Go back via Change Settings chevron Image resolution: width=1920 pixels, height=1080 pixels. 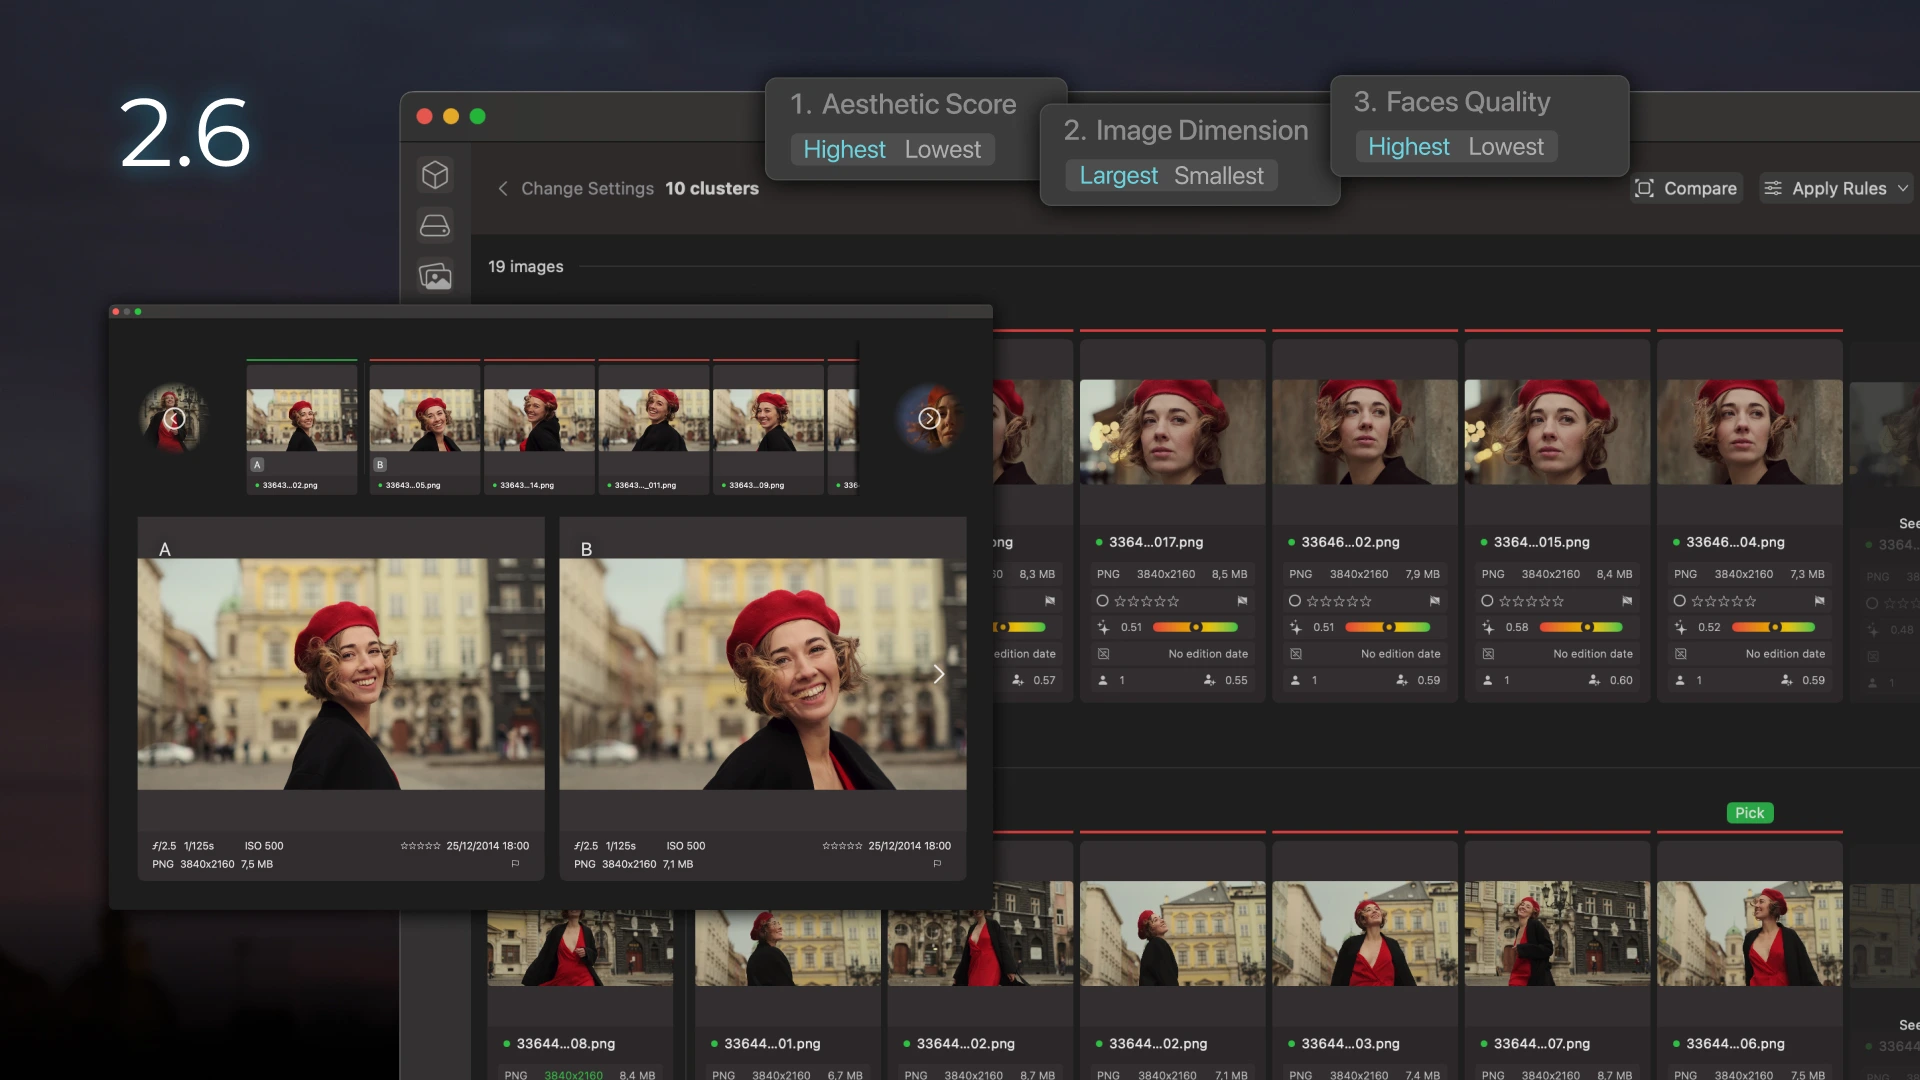(x=503, y=188)
